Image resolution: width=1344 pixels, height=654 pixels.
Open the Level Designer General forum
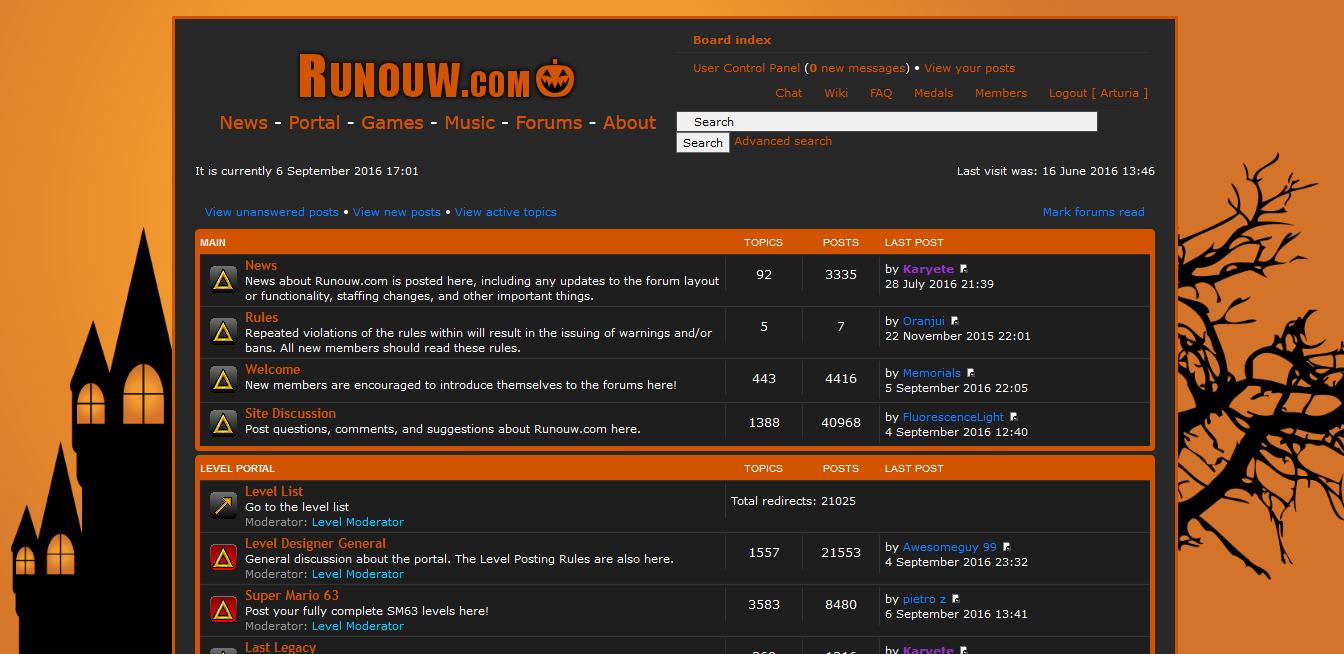coord(315,544)
